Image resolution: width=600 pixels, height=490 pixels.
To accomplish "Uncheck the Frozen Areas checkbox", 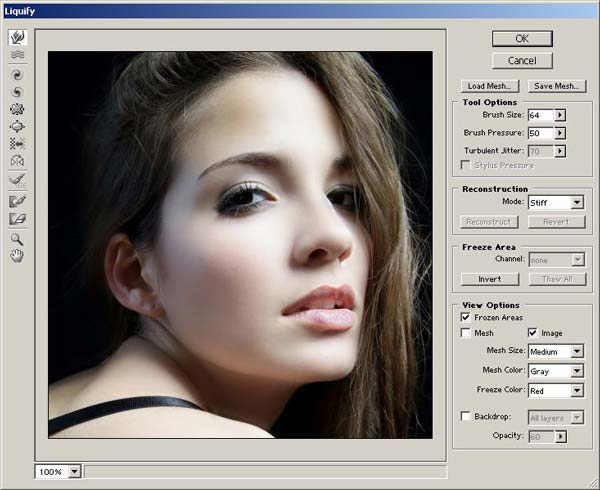I will [x=466, y=317].
